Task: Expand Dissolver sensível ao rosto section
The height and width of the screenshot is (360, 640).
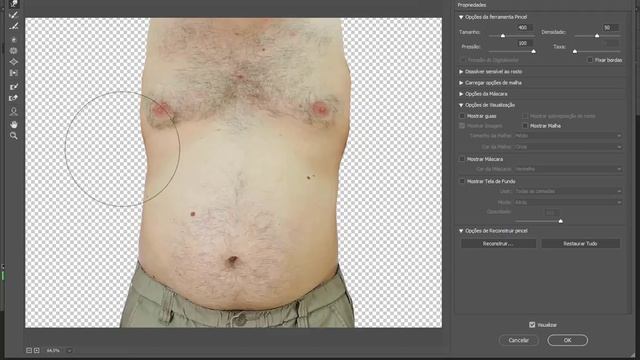Action: (461, 71)
